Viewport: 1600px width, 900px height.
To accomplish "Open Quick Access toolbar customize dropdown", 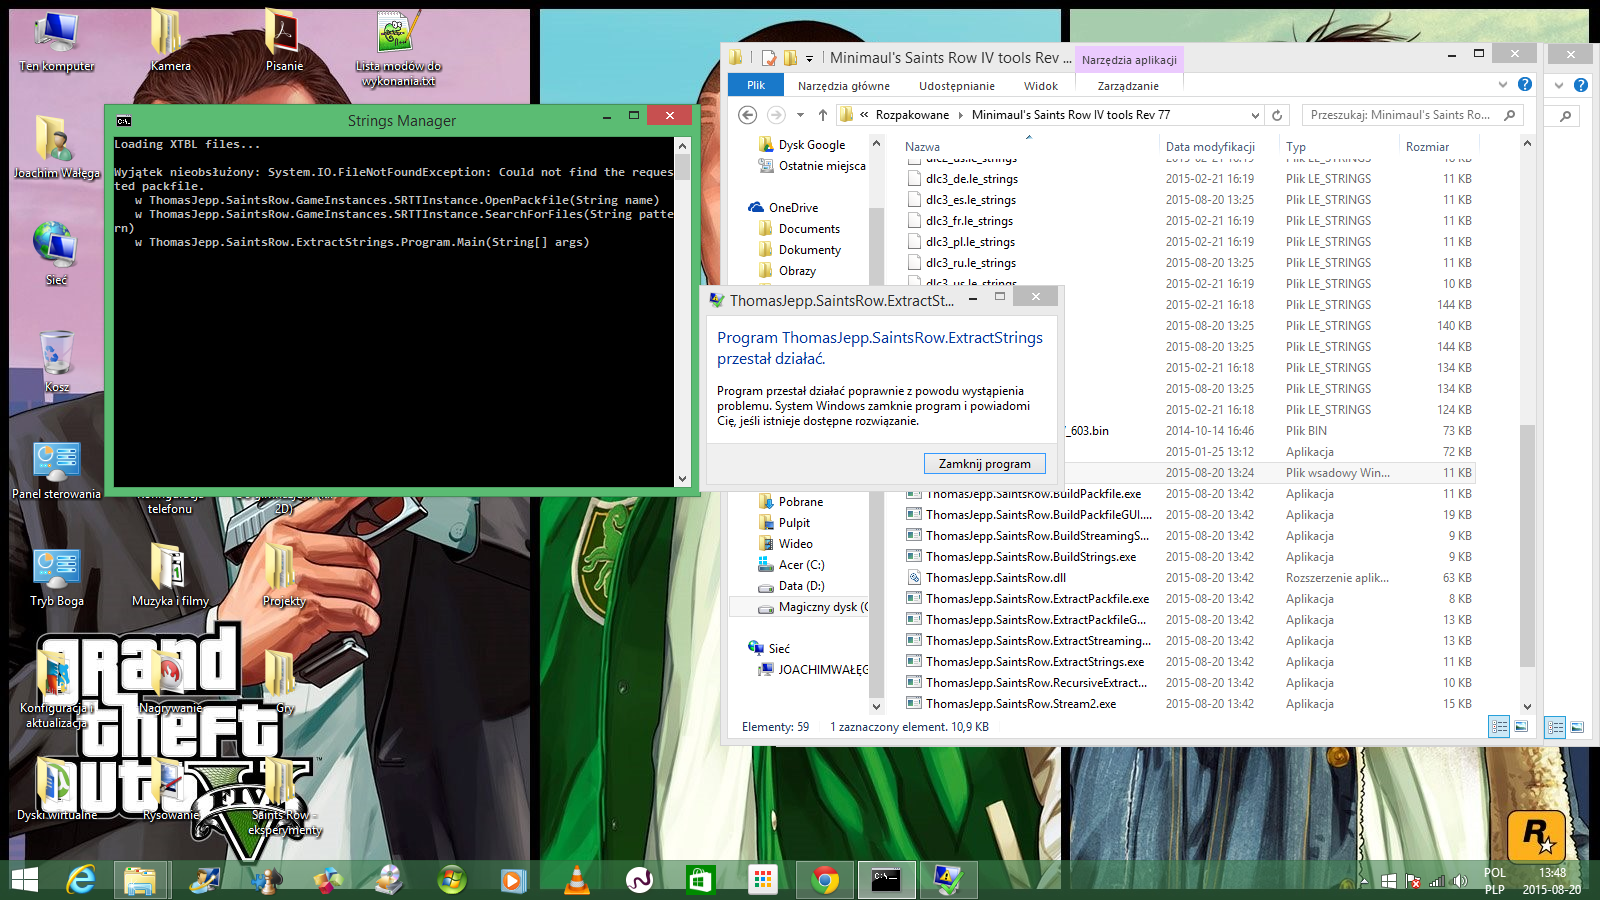I will point(809,59).
